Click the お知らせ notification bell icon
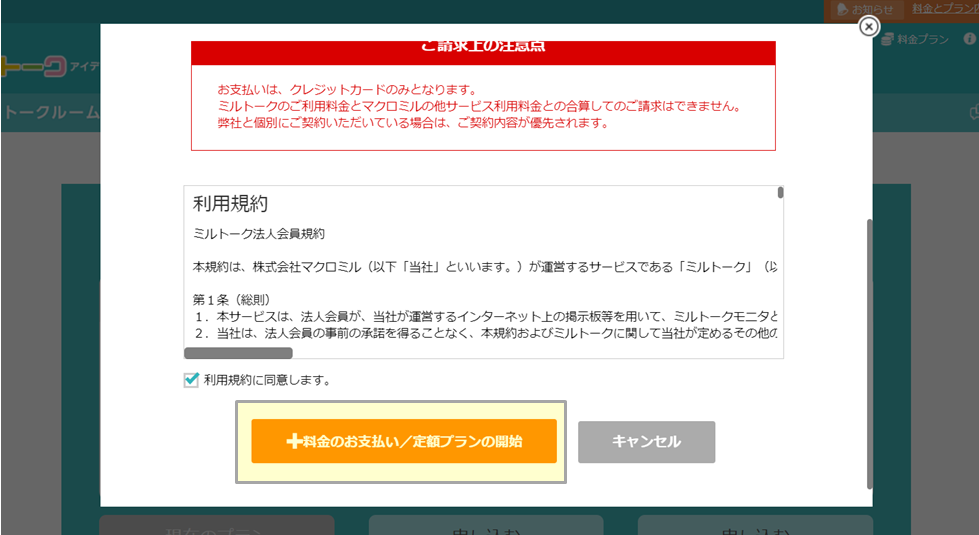The width and height of the screenshot is (979, 535). [842, 9]
